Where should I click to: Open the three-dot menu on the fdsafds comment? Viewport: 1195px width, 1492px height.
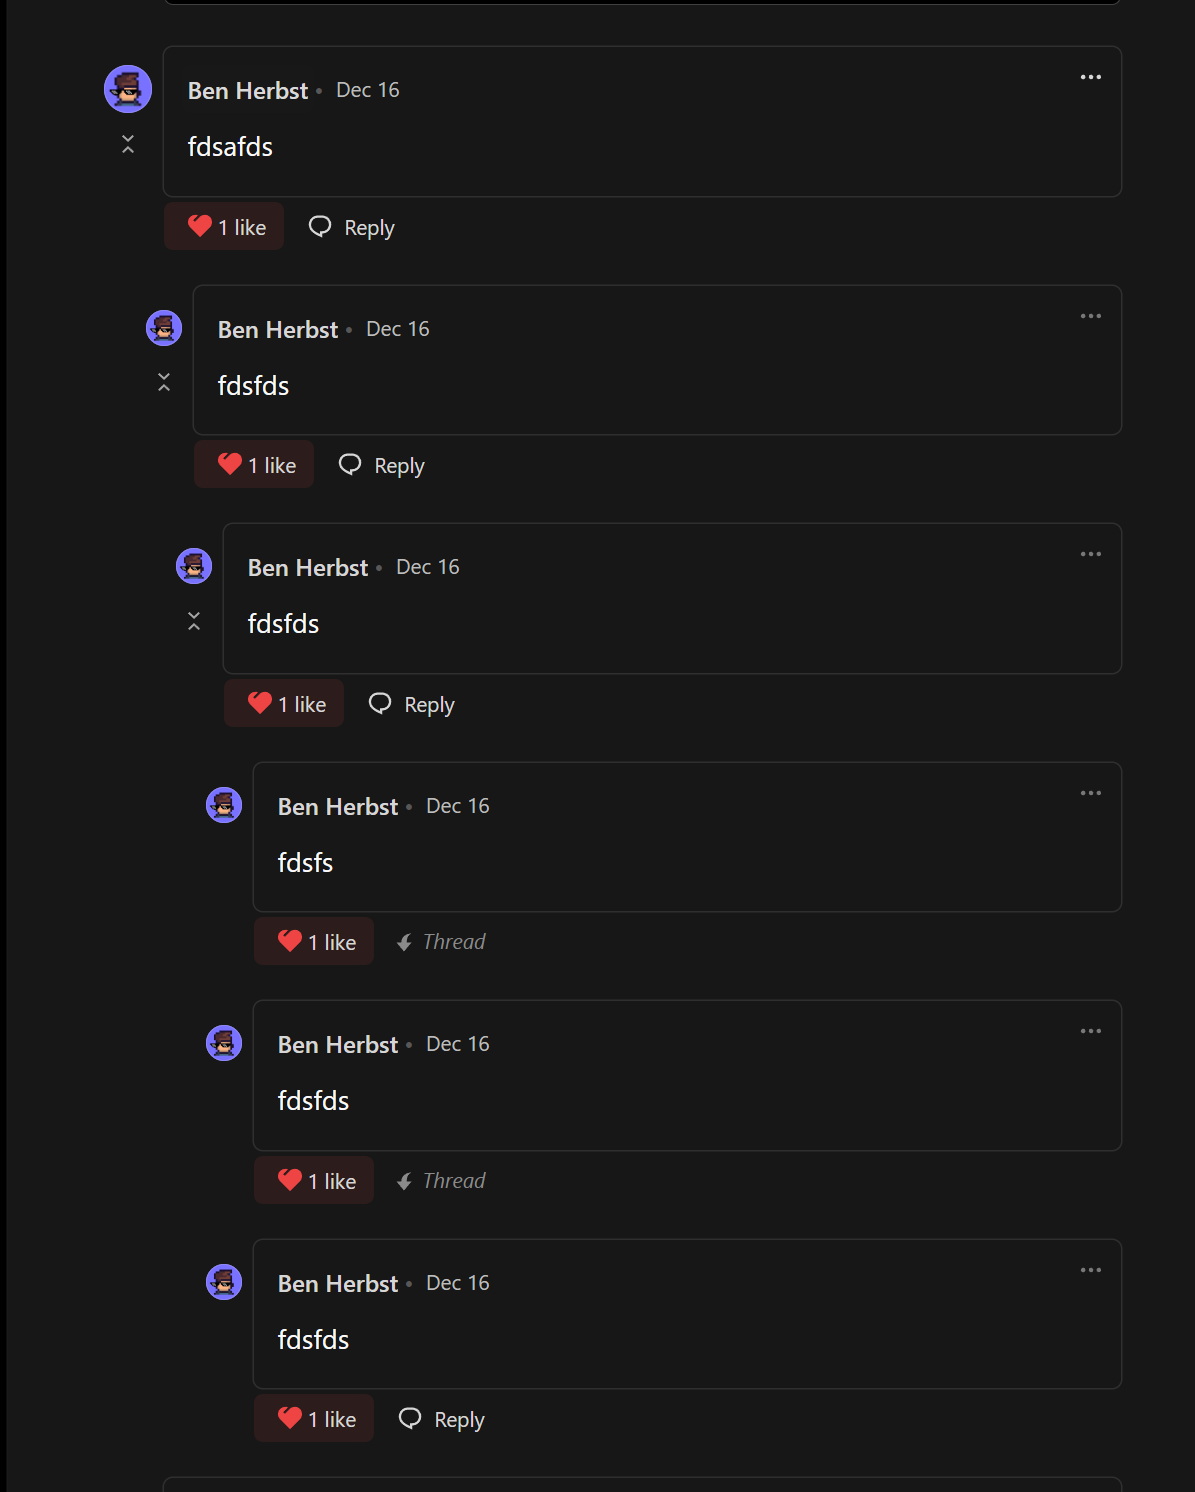click(1090, 77)
